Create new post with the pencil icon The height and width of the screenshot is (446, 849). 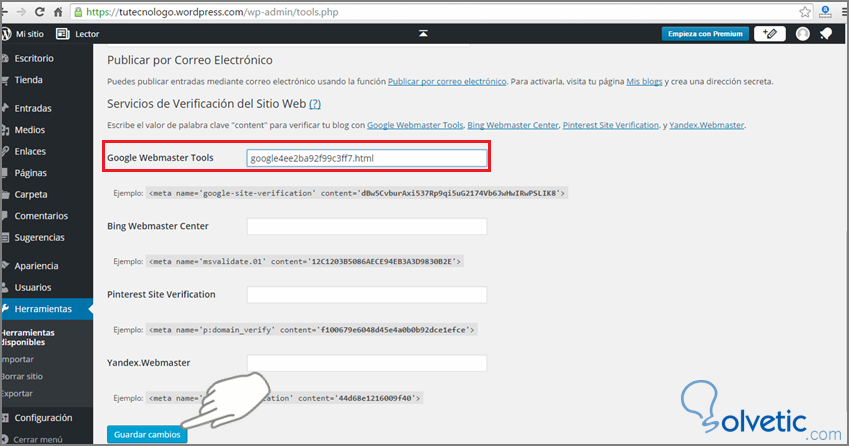[769, 34]
